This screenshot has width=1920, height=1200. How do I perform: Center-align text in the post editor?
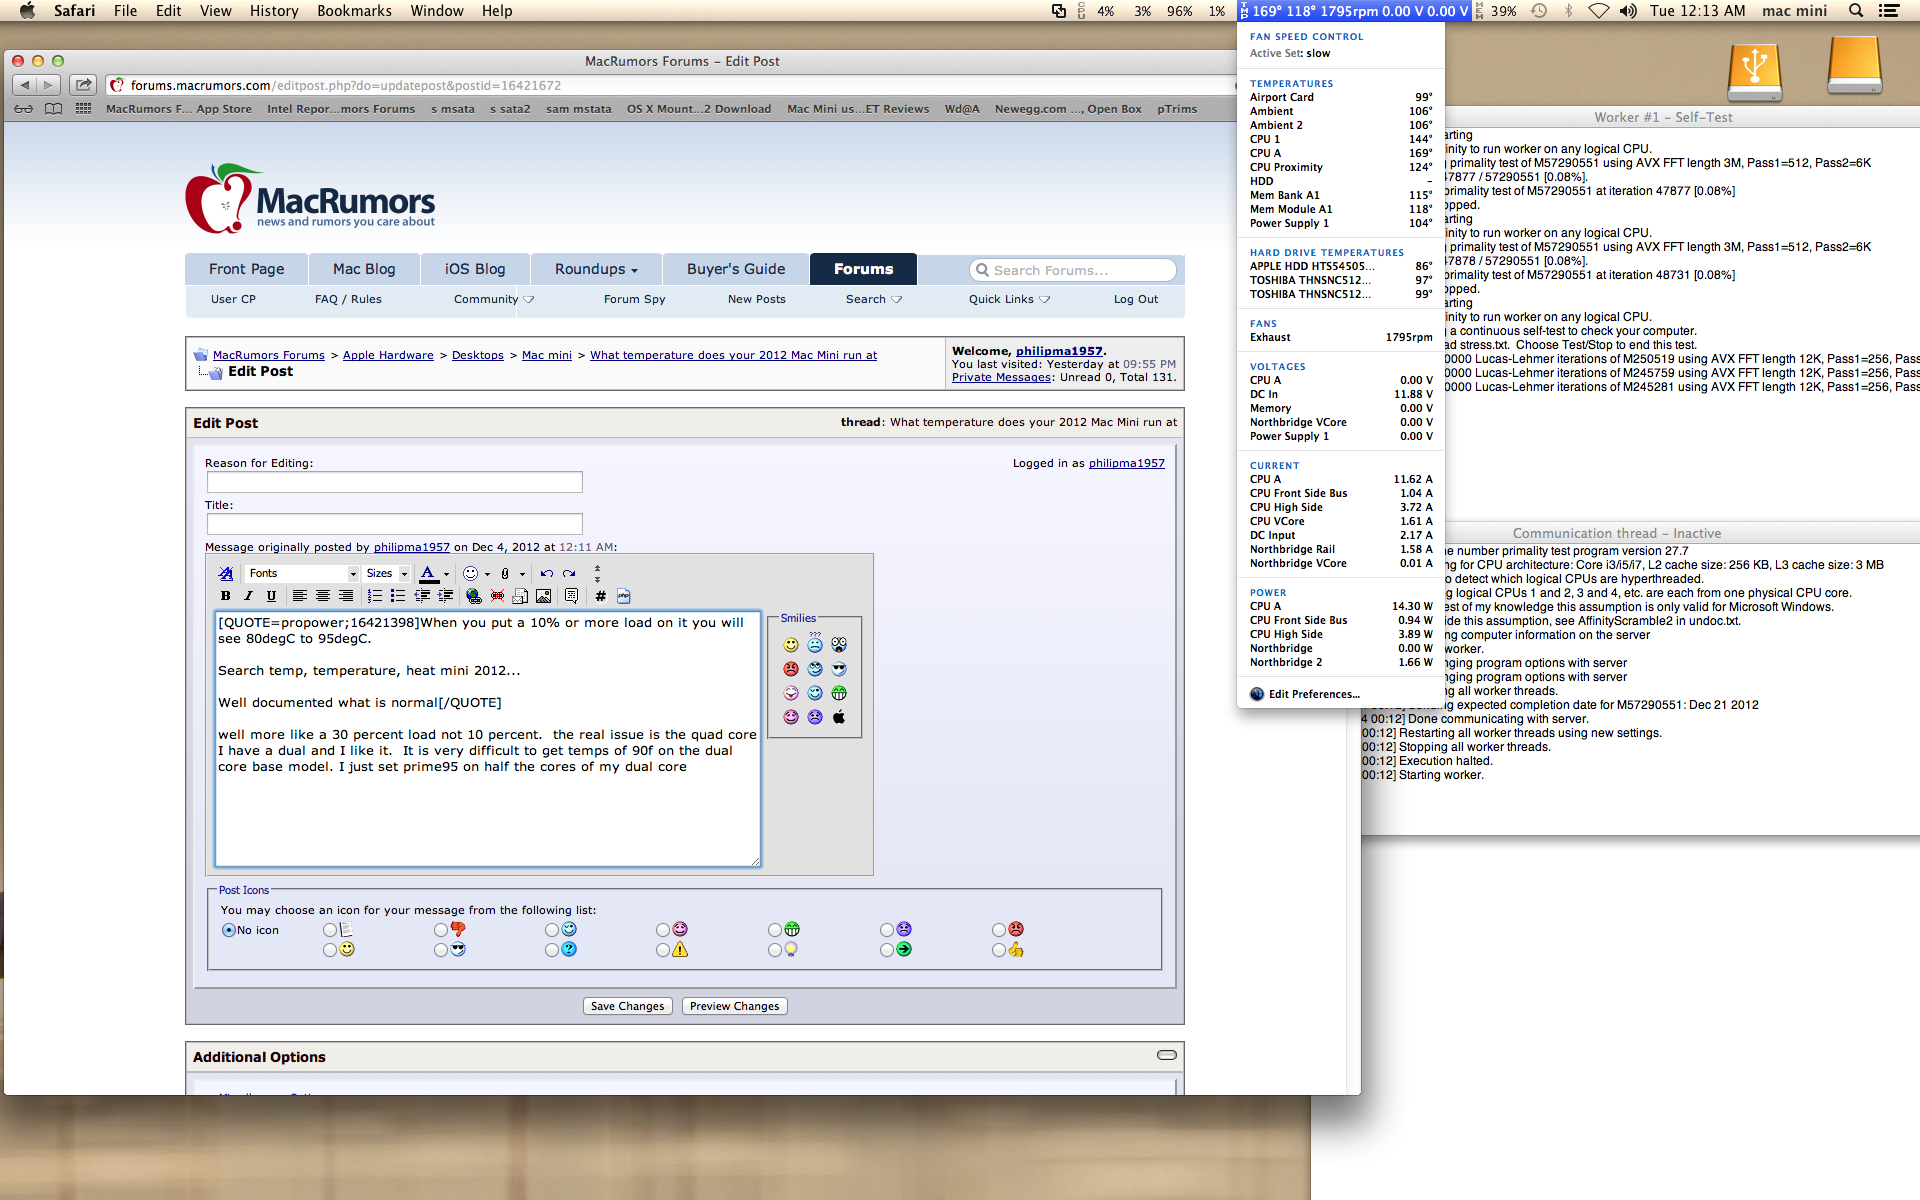point(322,596)
